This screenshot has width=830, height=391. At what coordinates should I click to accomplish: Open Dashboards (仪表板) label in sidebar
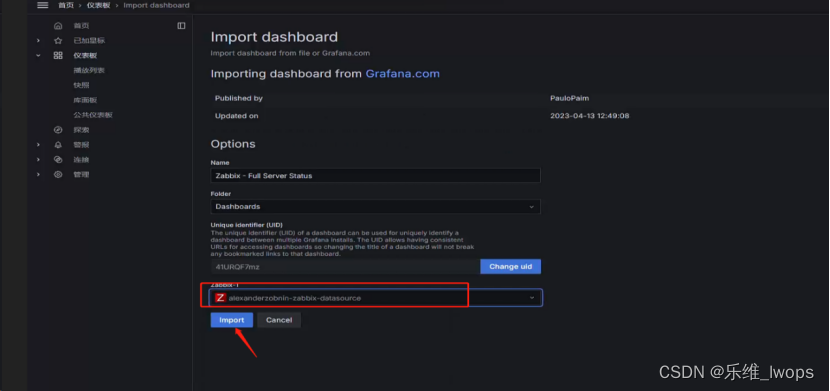point(85,56)
